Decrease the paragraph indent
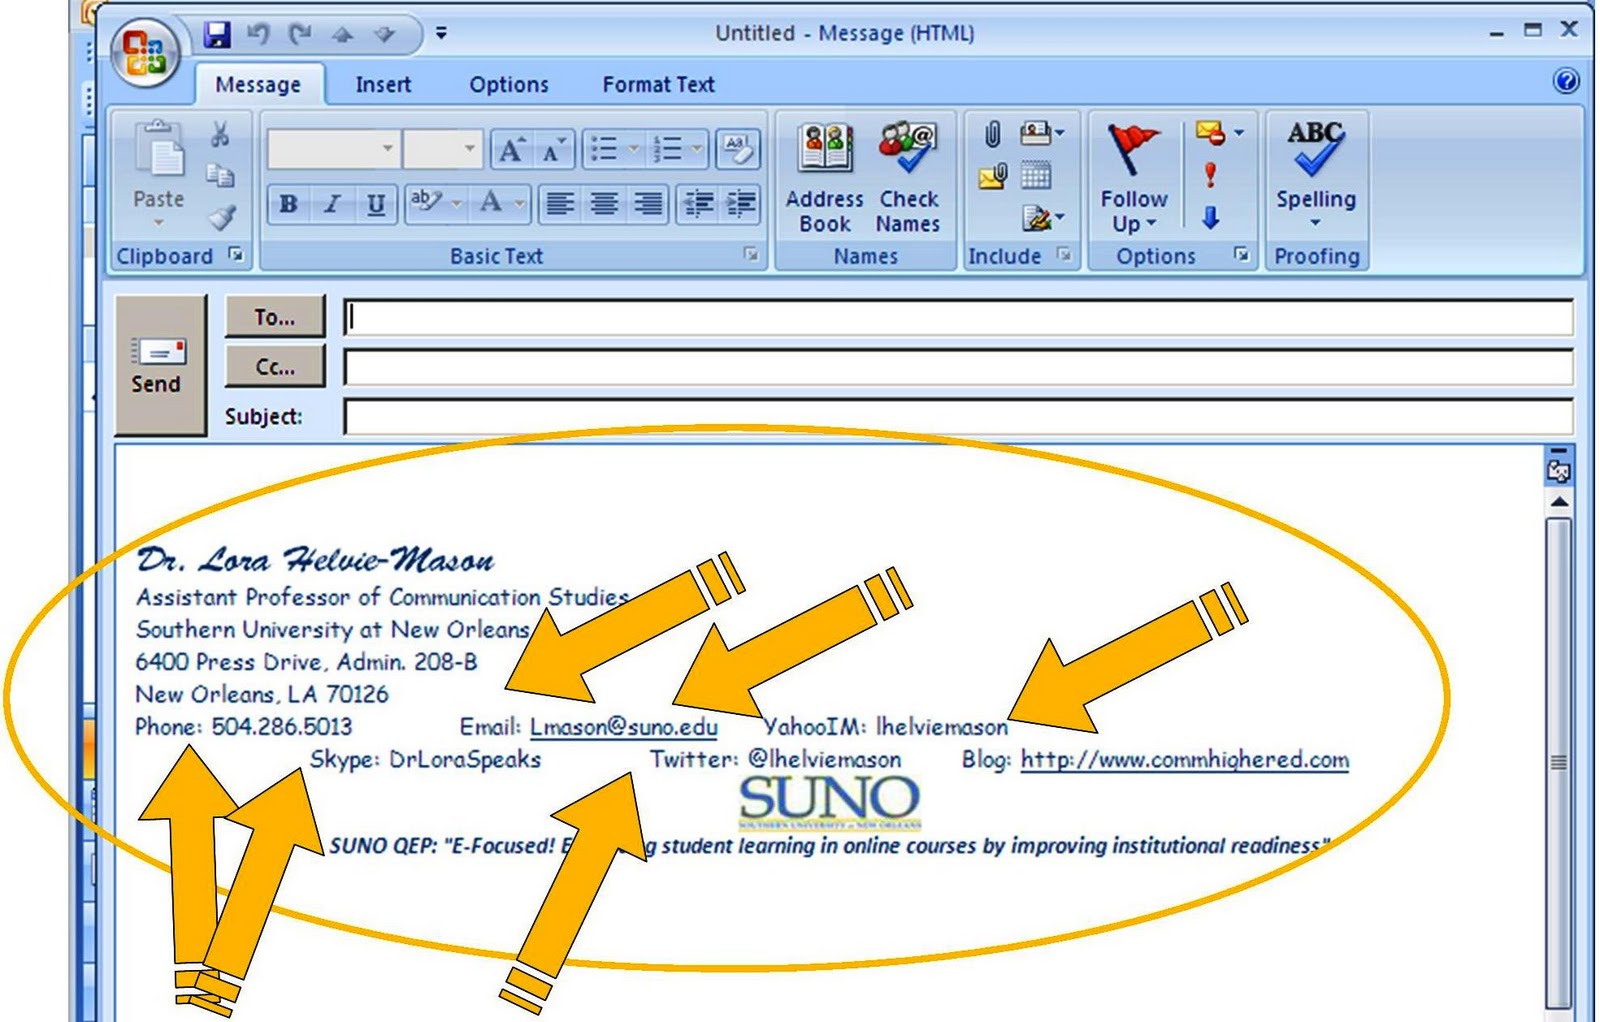The width and height of the screenshot is (1600, 1022). [697, 204]
